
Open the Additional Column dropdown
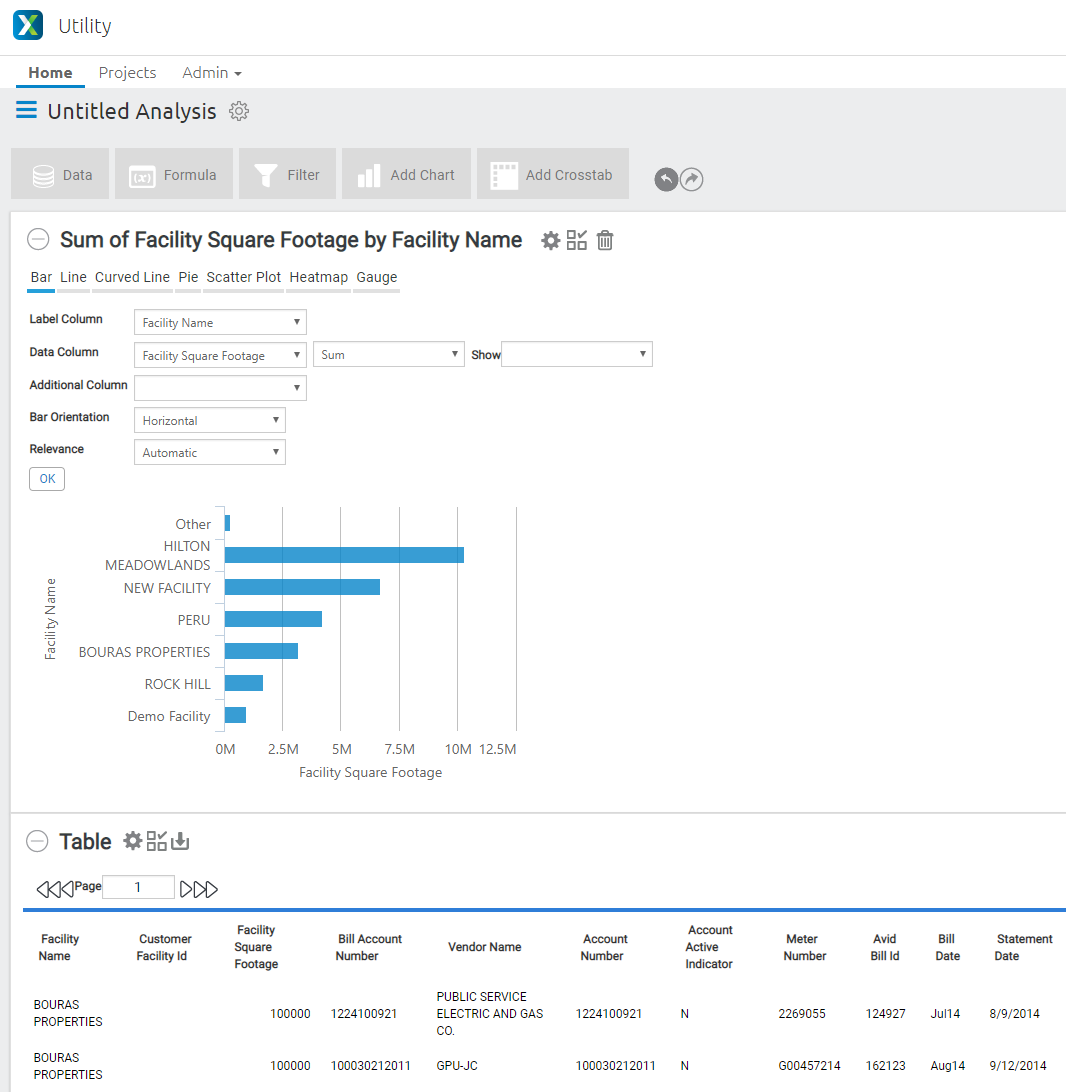220,388
